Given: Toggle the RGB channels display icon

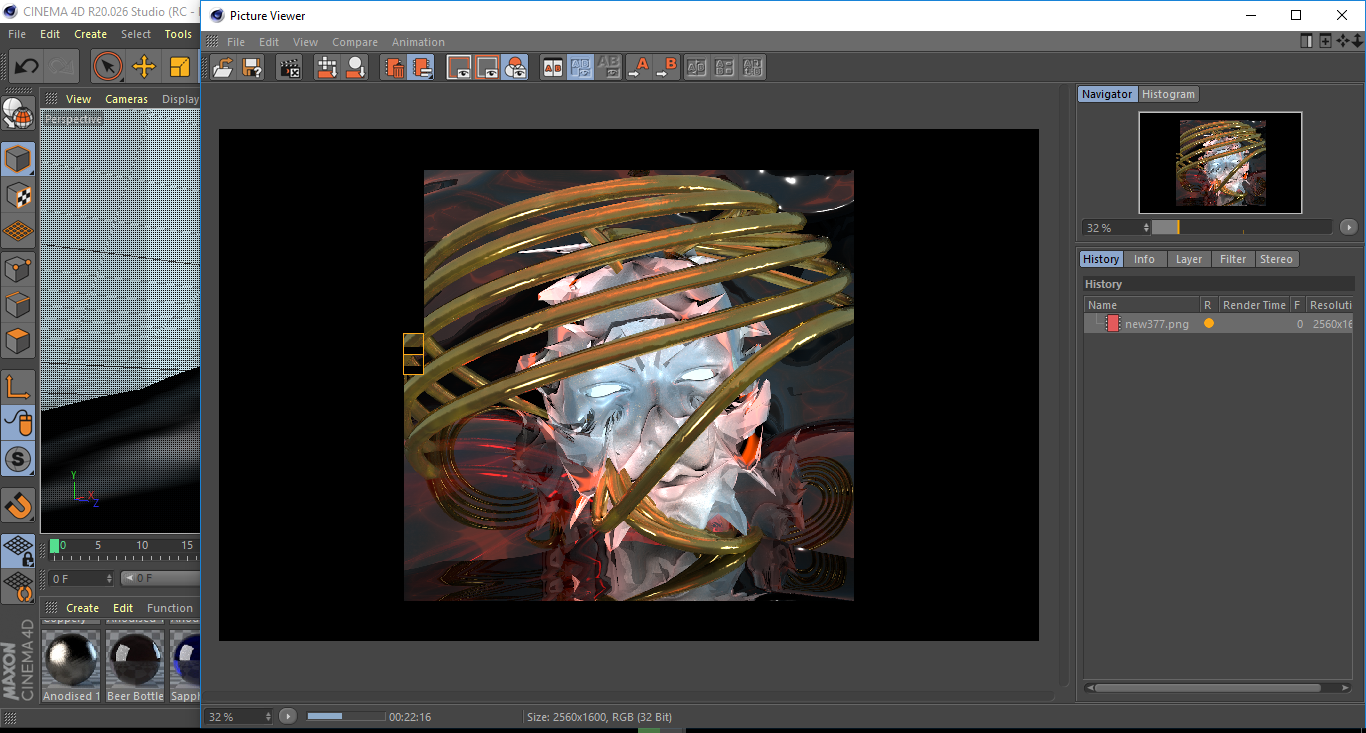Looking at the screenshot, I should pyautogui.click(x=515, y=68).
